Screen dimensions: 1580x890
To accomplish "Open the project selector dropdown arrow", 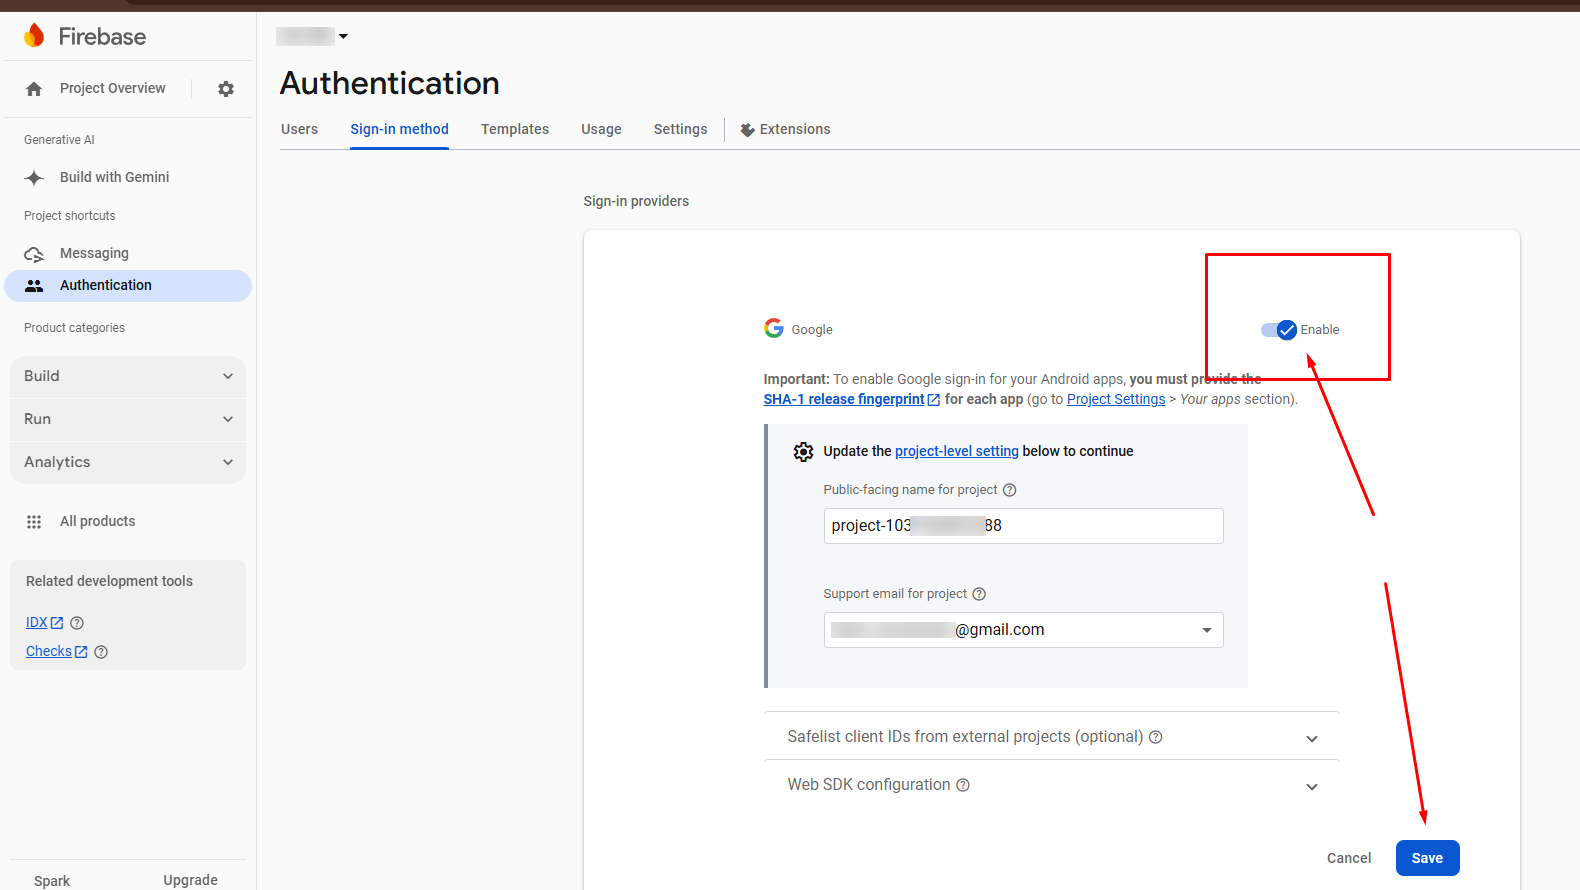I will tap(343, 36).
